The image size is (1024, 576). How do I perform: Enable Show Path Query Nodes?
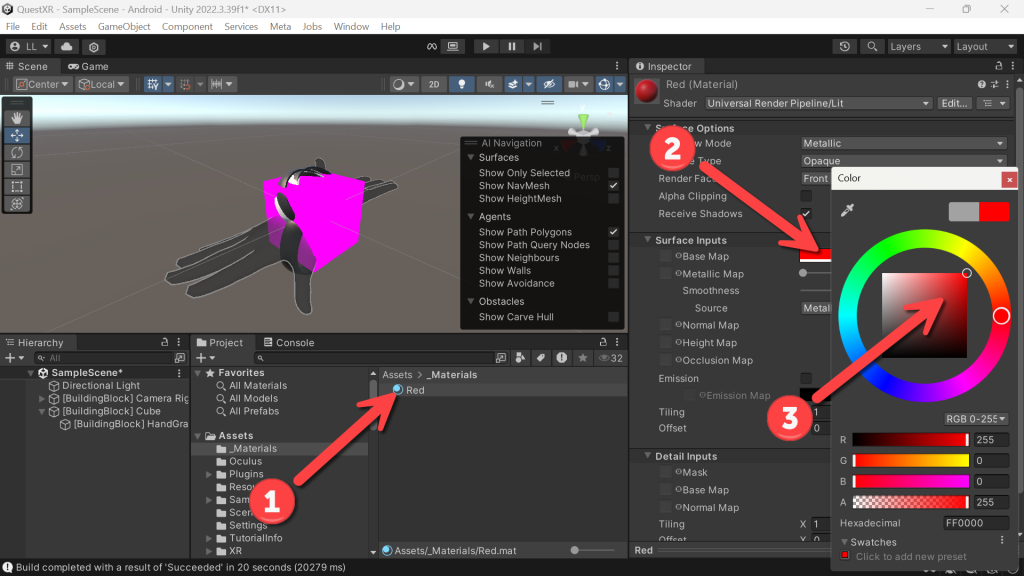coord(613,245)
